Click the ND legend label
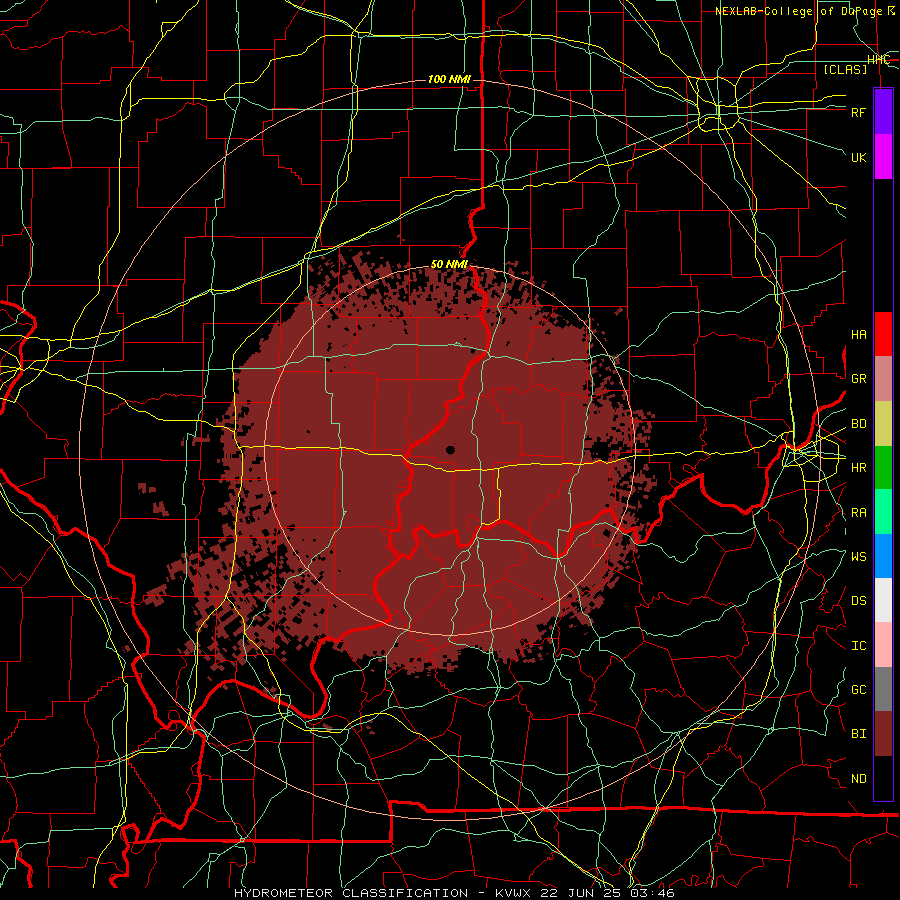Image resolution: width=900 pixels, height=900 pixels. point(858,779)
